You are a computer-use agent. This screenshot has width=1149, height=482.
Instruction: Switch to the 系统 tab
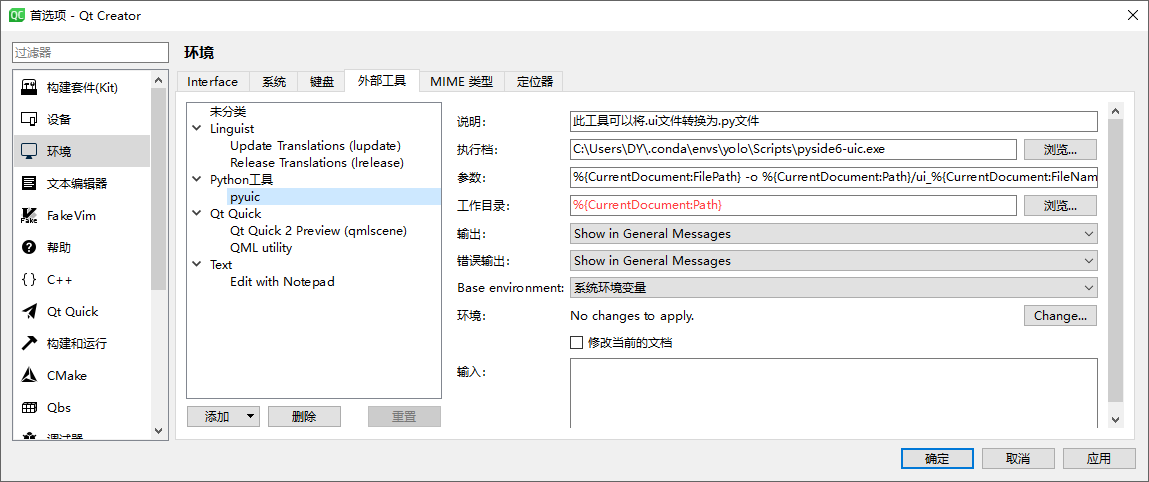pos(274,82)
